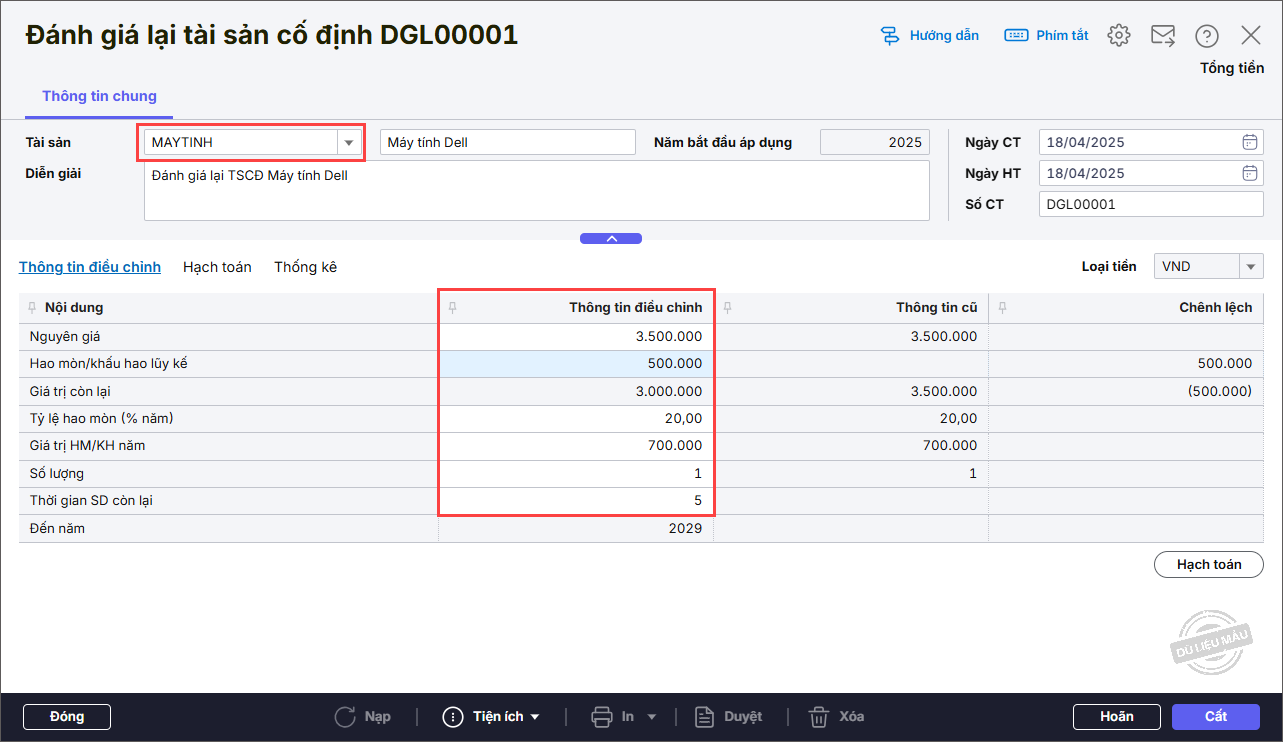
Task: Click the Hạch toán button below table
Action: tap(1208, 565)
